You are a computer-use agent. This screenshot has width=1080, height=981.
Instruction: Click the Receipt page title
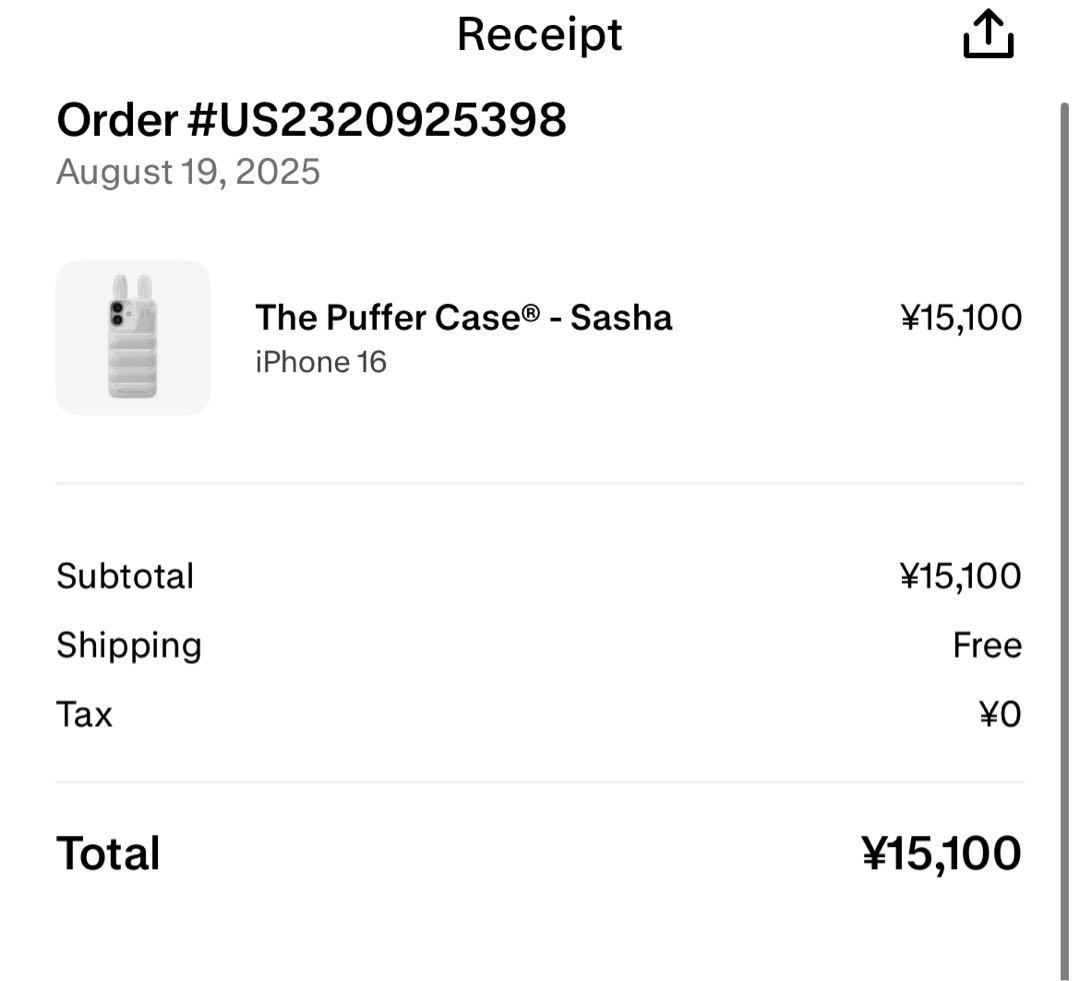coord(539,34)
